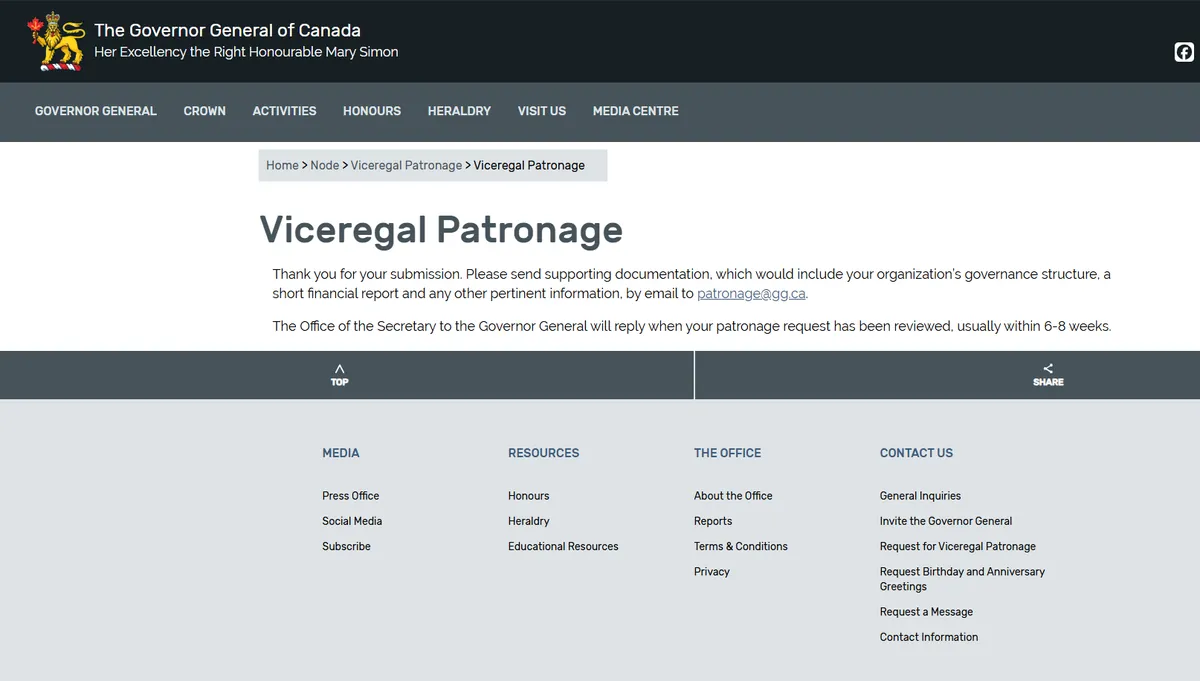Viewport: 1200px width, 681px height.
Task: Open the Activities menu
Action: [284, 111]
